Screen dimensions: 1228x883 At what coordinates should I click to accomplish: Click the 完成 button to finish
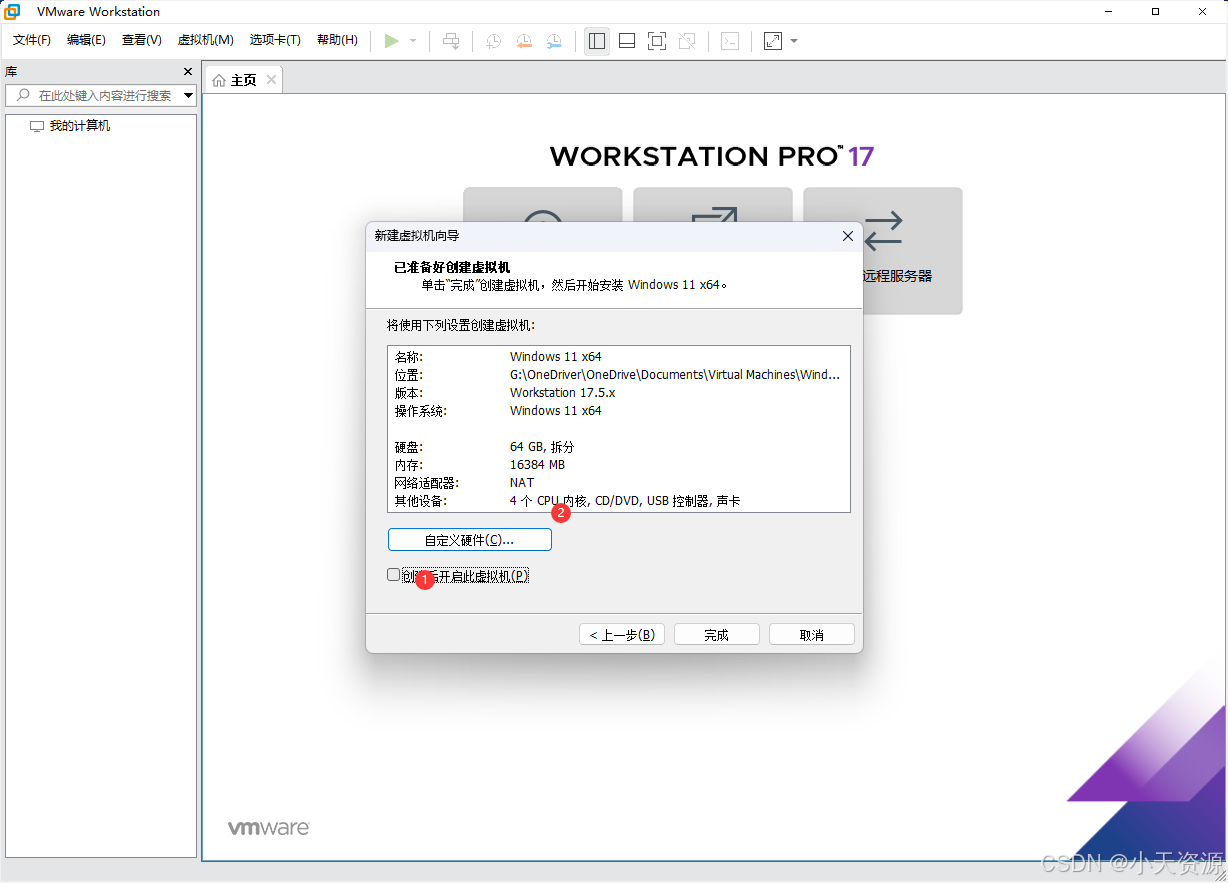pos(716,633)
